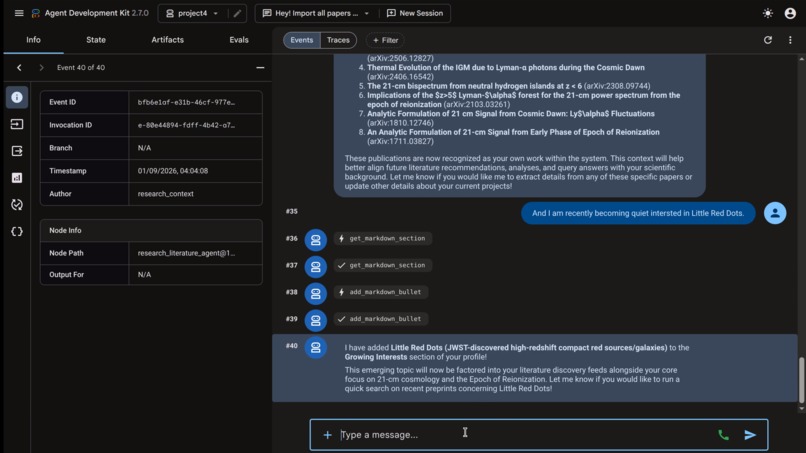
Task: Select the chart graph icon in side rail
Action: [17, 178]
